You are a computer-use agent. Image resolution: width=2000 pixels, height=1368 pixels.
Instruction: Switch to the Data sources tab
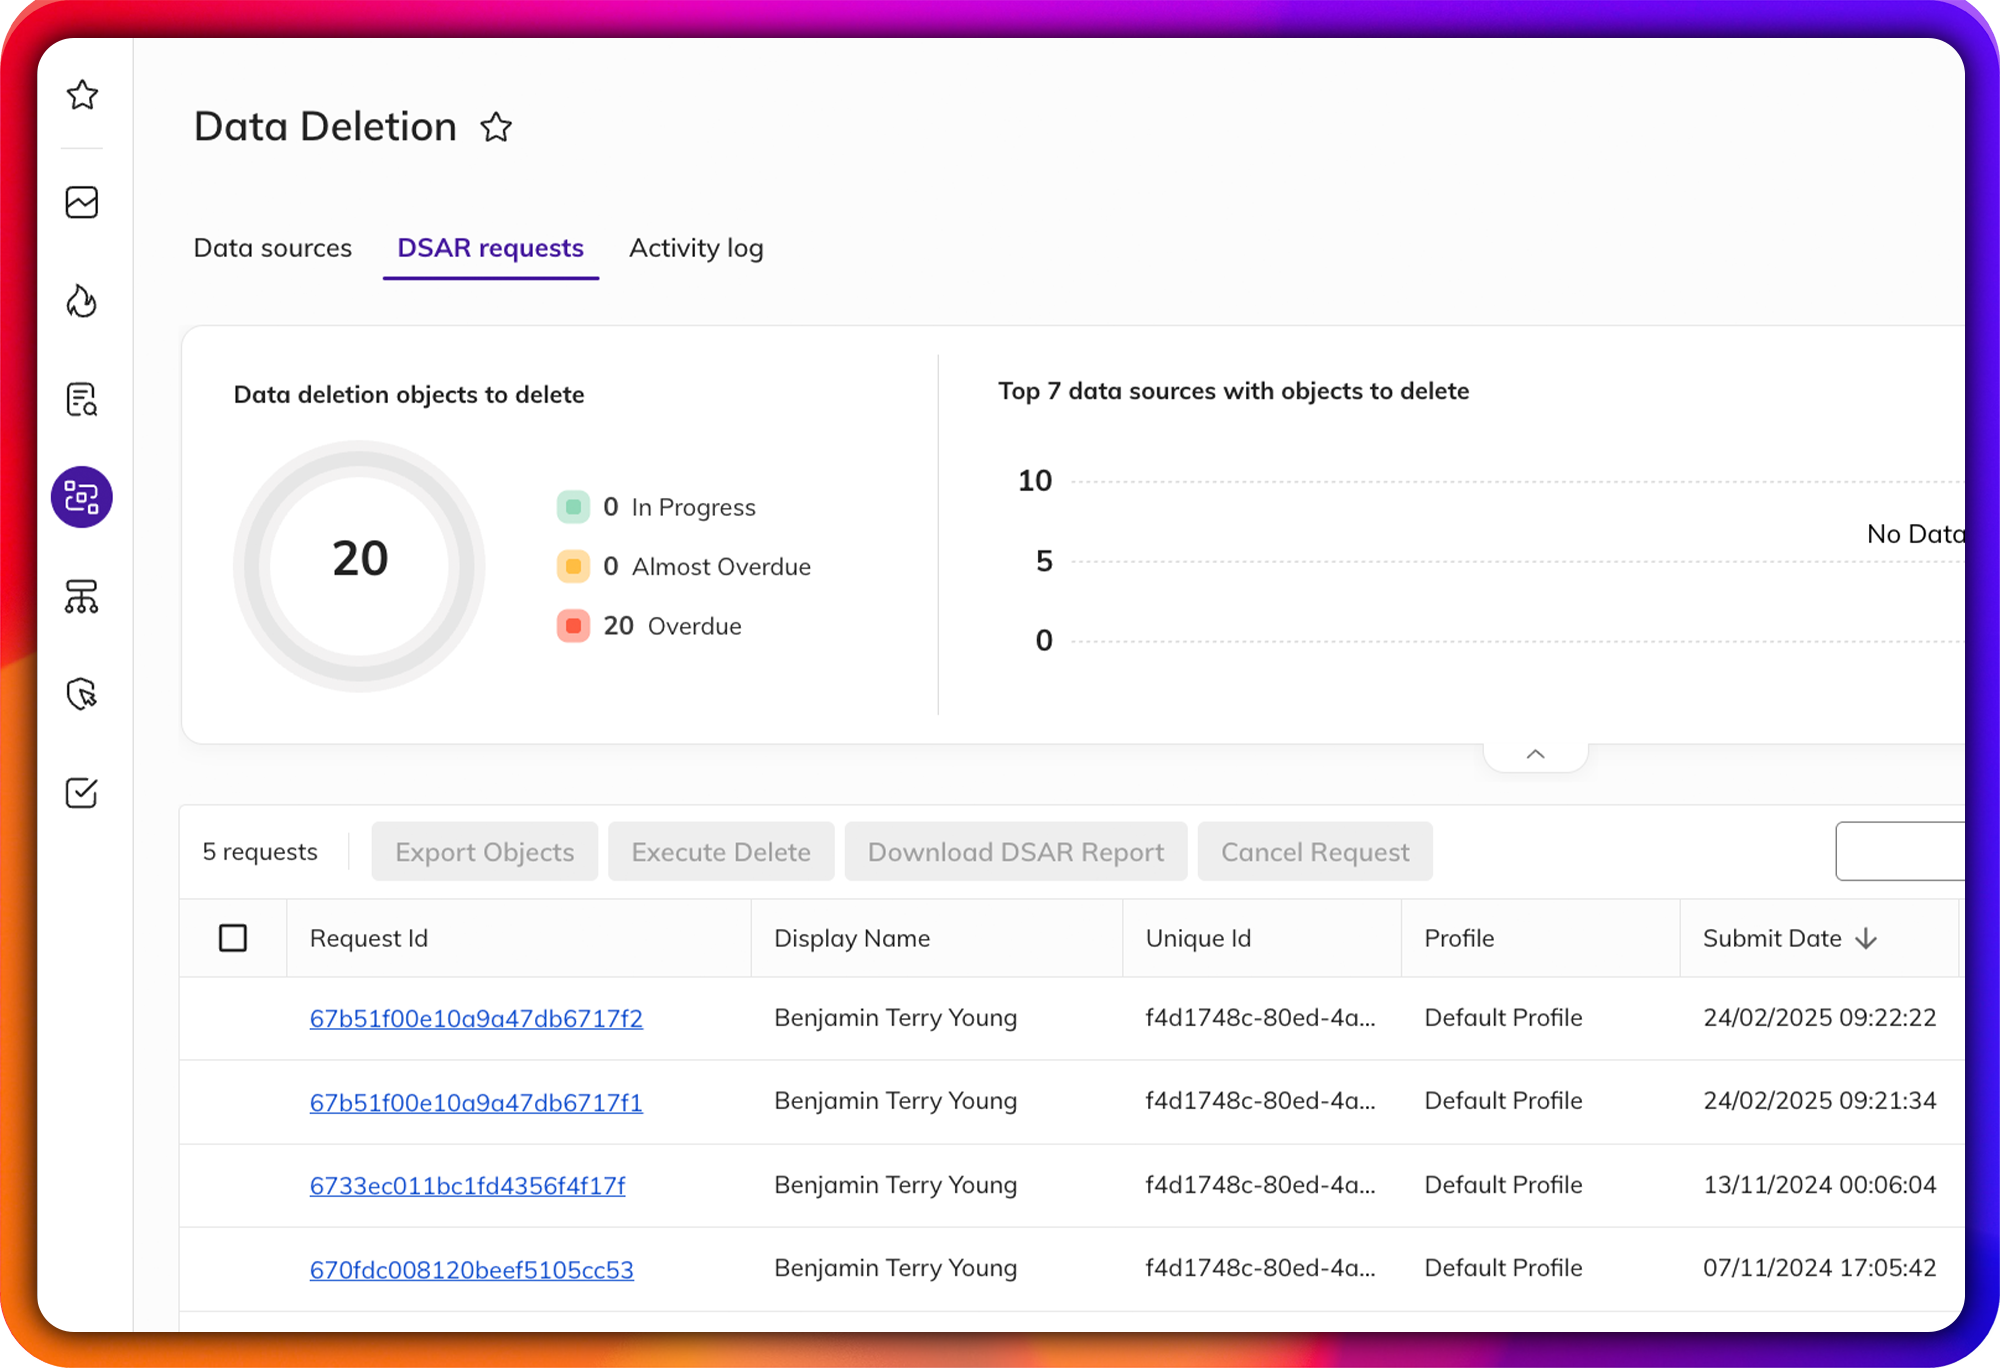point(273,248)
